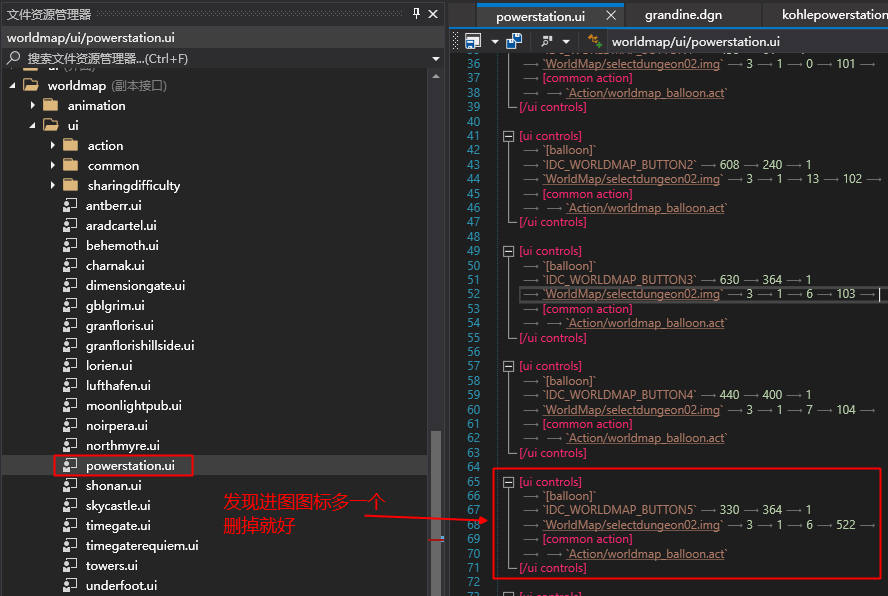Select the worldmap folder icon

31,86
